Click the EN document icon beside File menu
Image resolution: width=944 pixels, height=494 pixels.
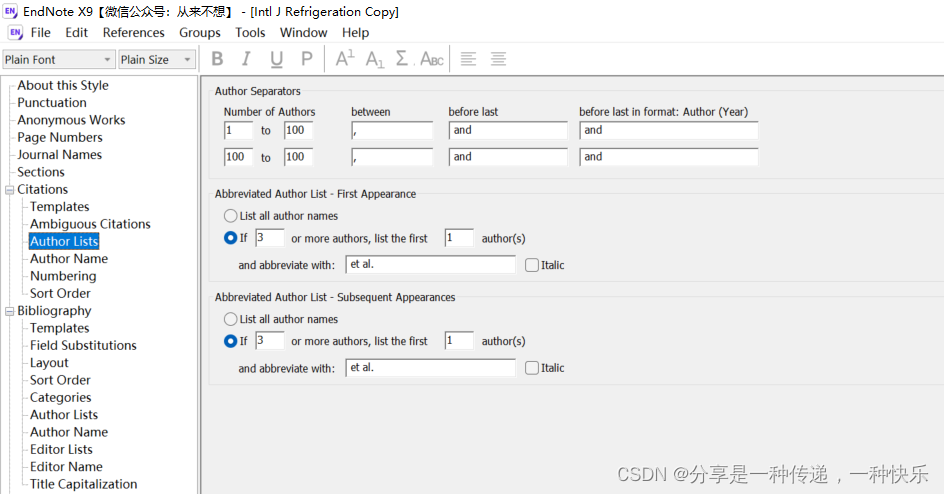point(16,32)
